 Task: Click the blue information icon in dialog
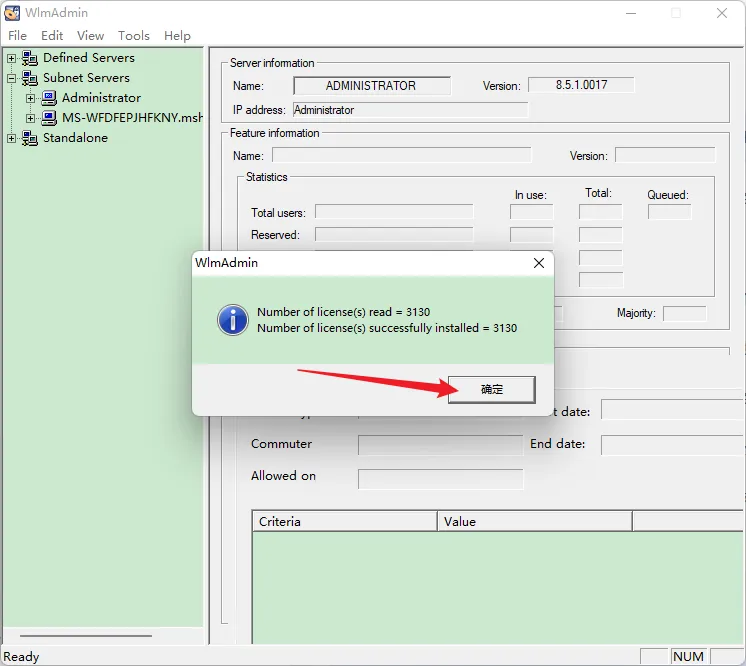click(233, 320)
